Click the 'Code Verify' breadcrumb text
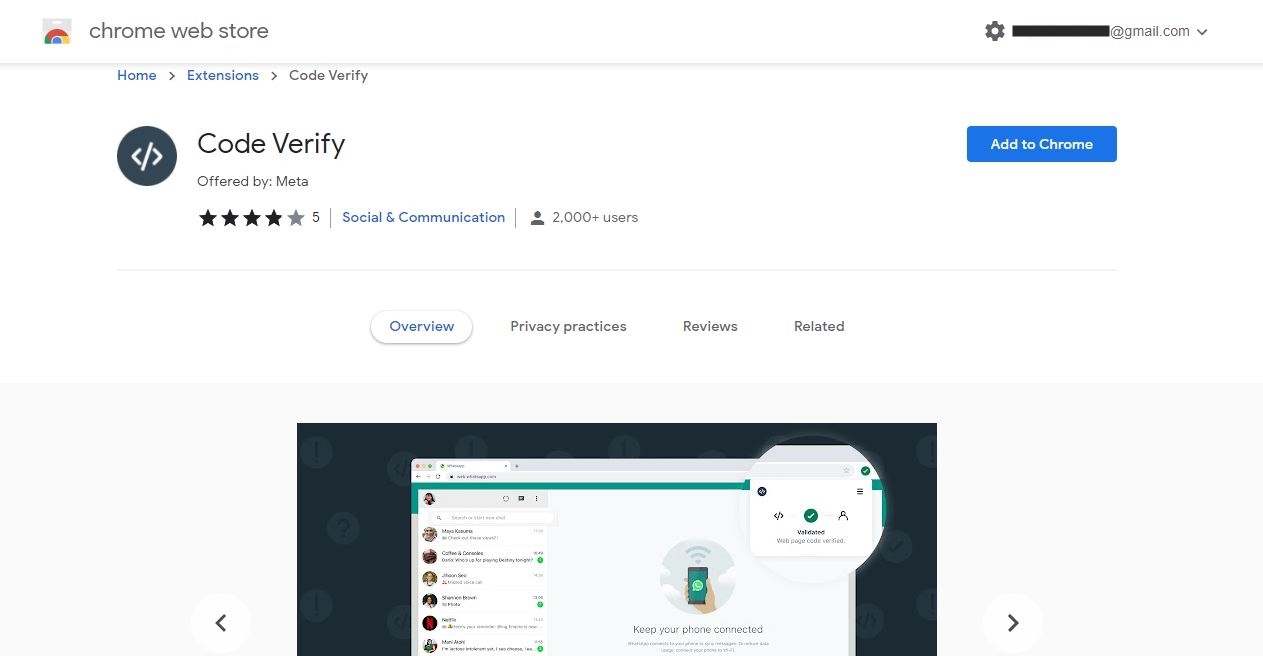The height and width of the screenshot is (656, 1263). 328,75
